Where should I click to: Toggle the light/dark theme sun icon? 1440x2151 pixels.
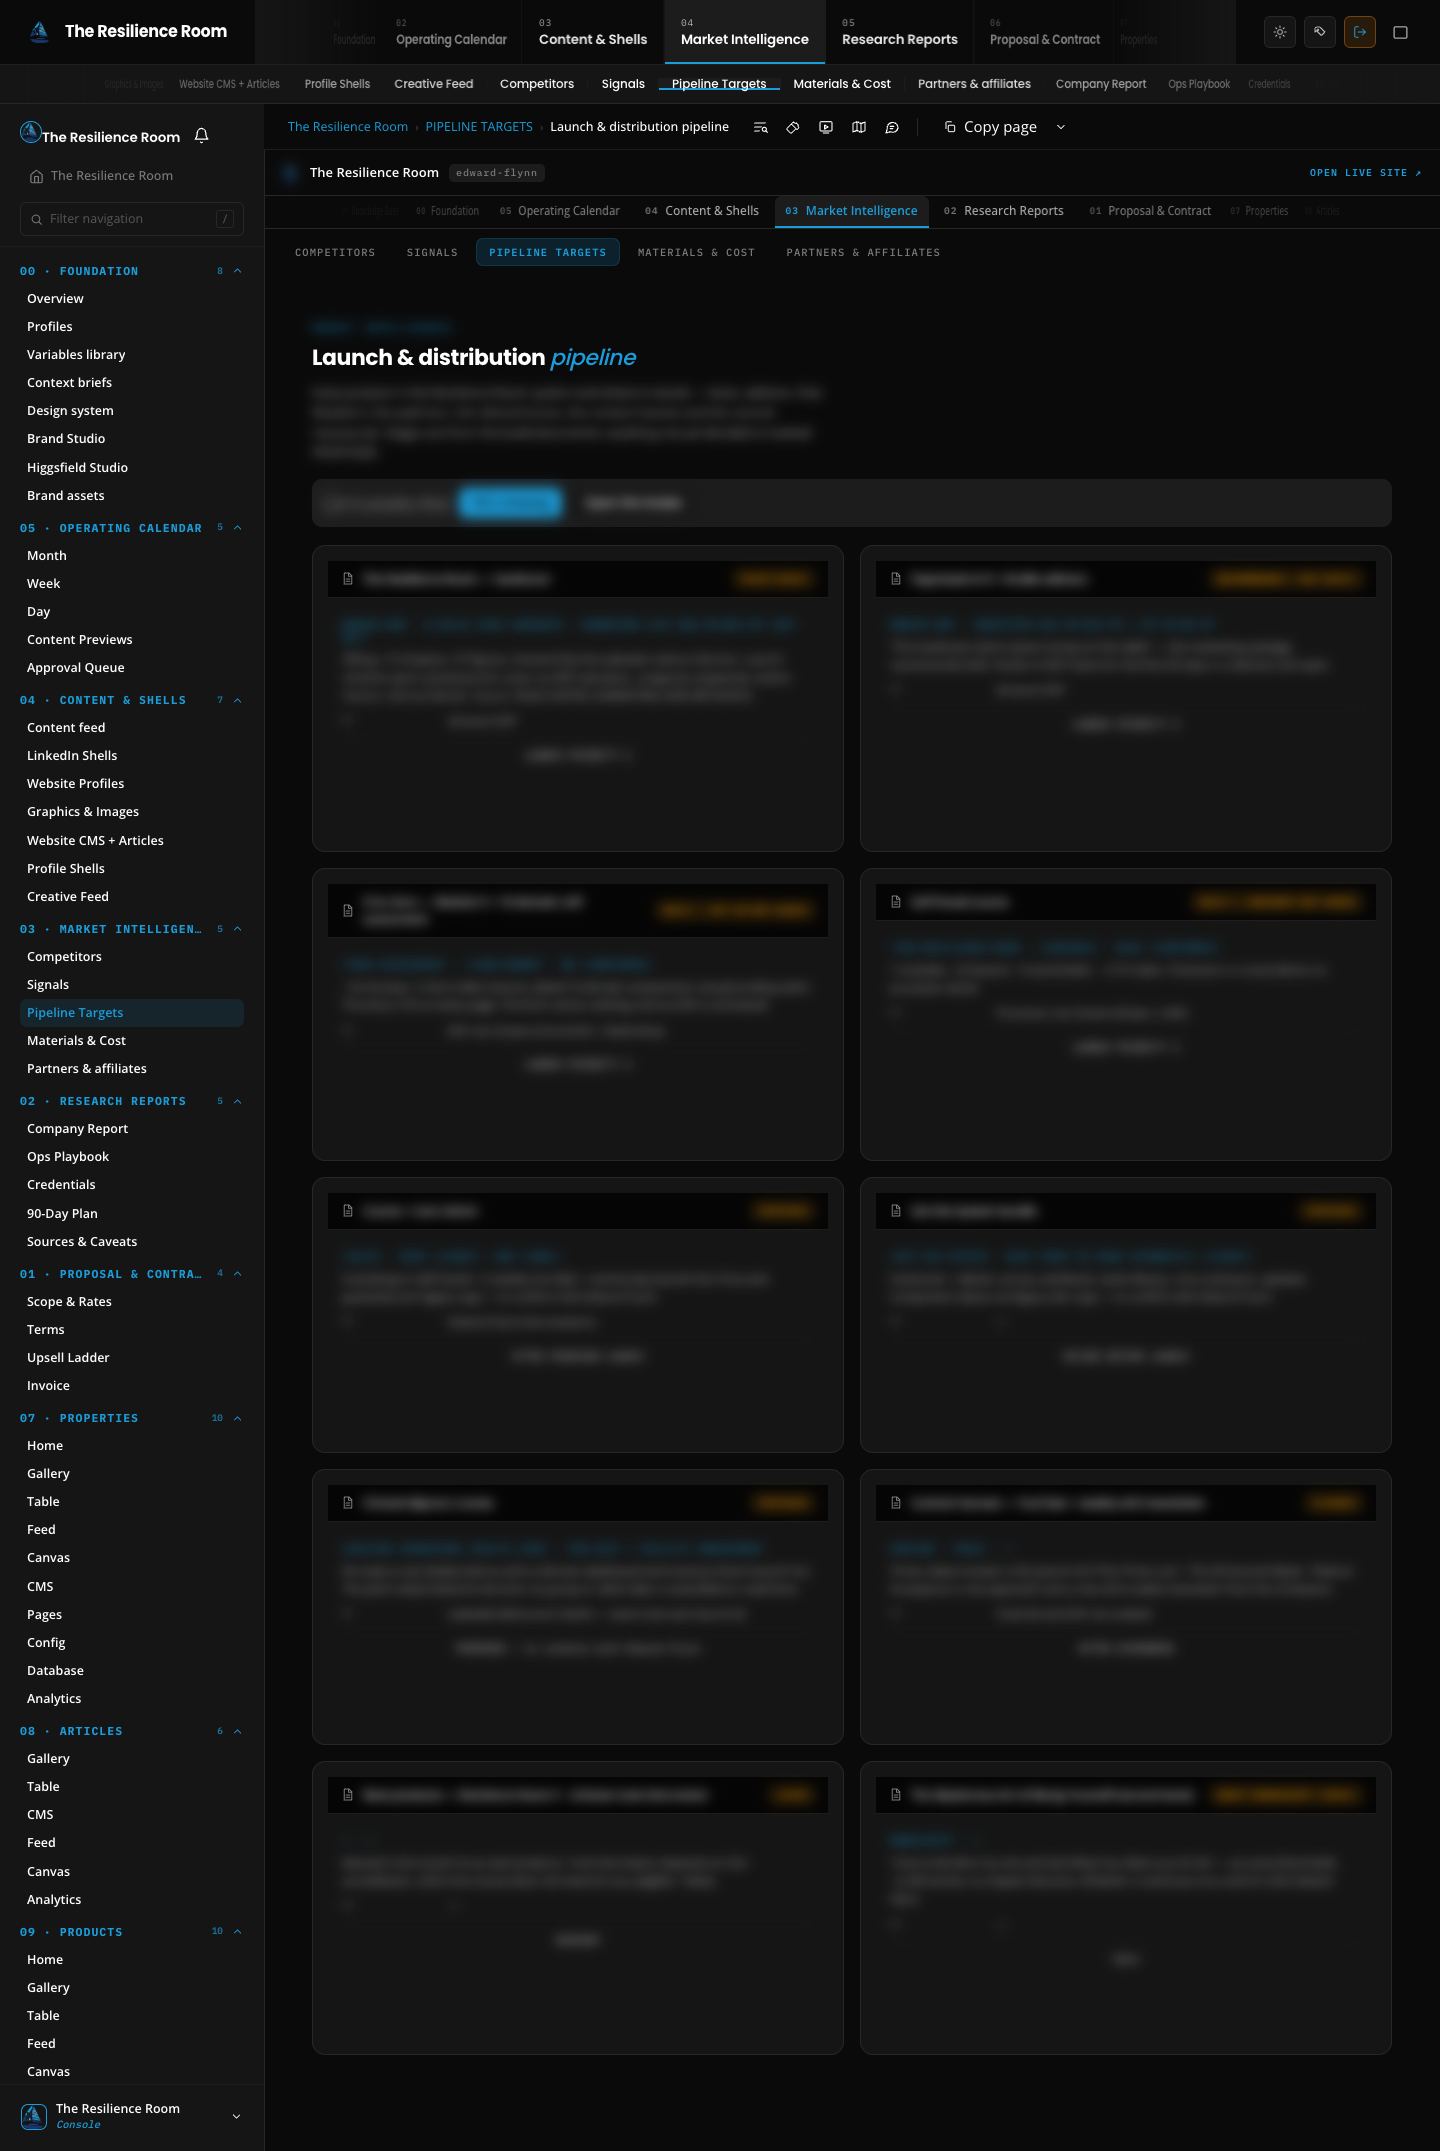[x=1280, y=32]
